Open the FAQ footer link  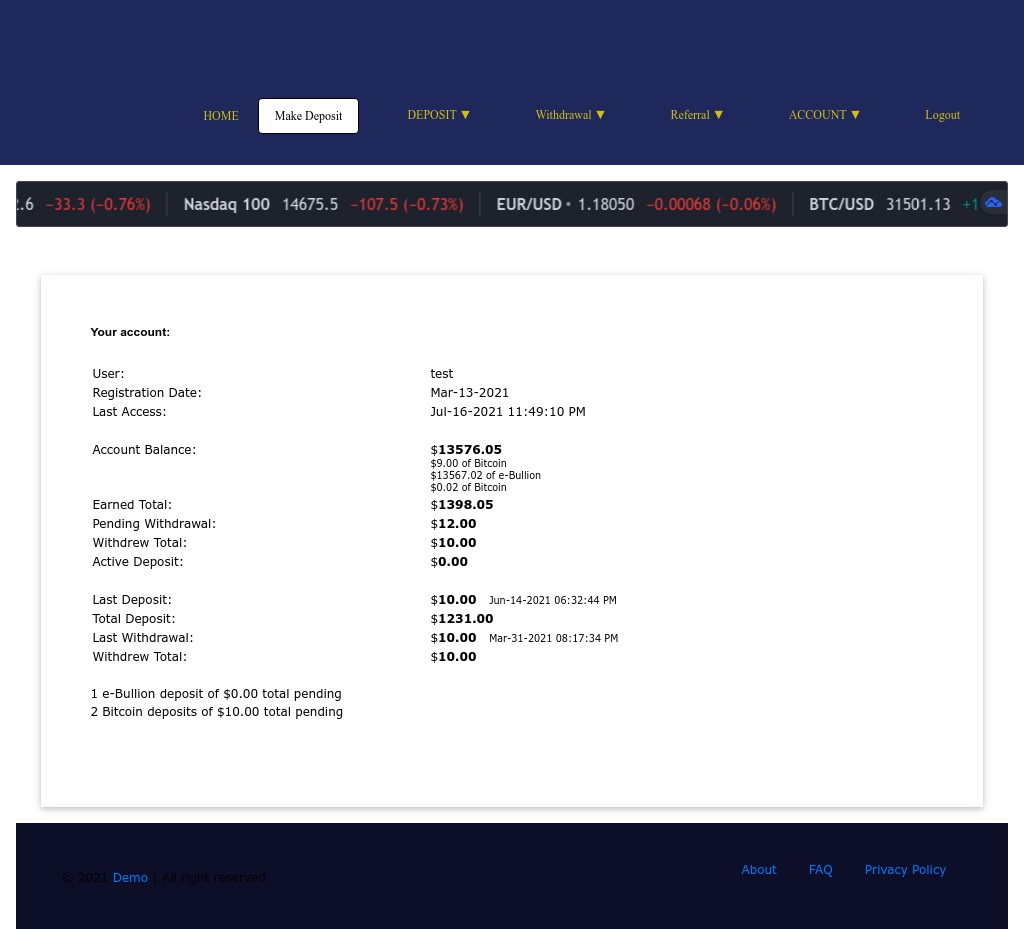tap(820, 870)
